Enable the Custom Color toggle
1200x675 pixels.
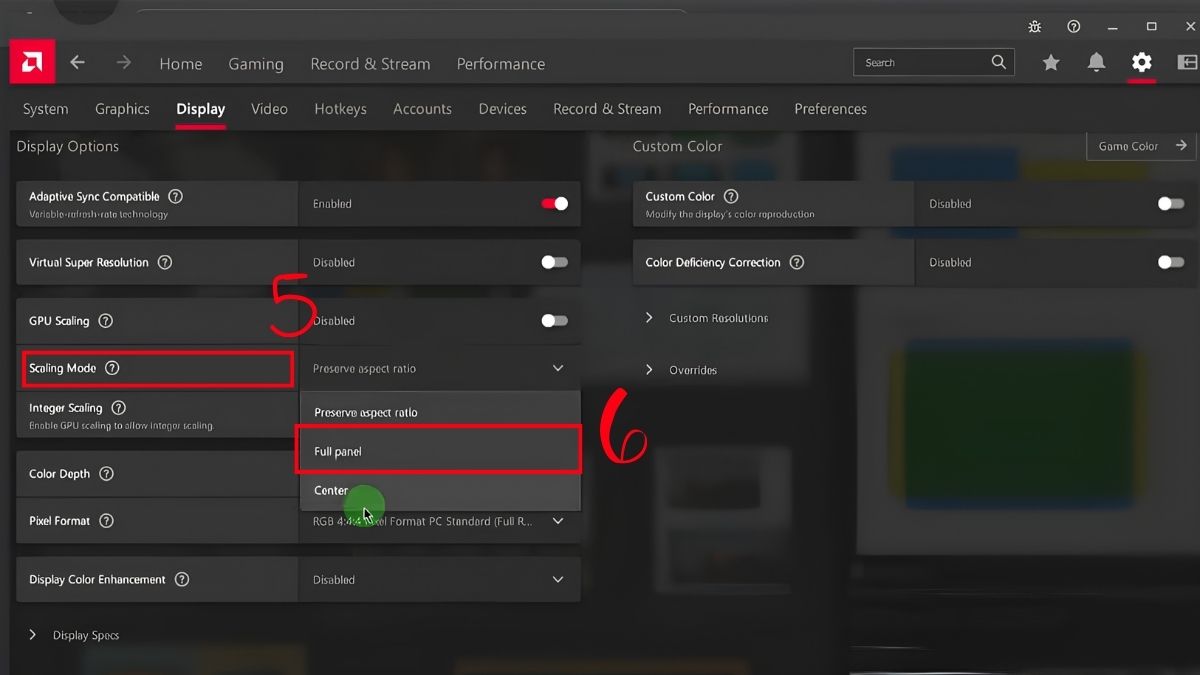click(1170, 203)
